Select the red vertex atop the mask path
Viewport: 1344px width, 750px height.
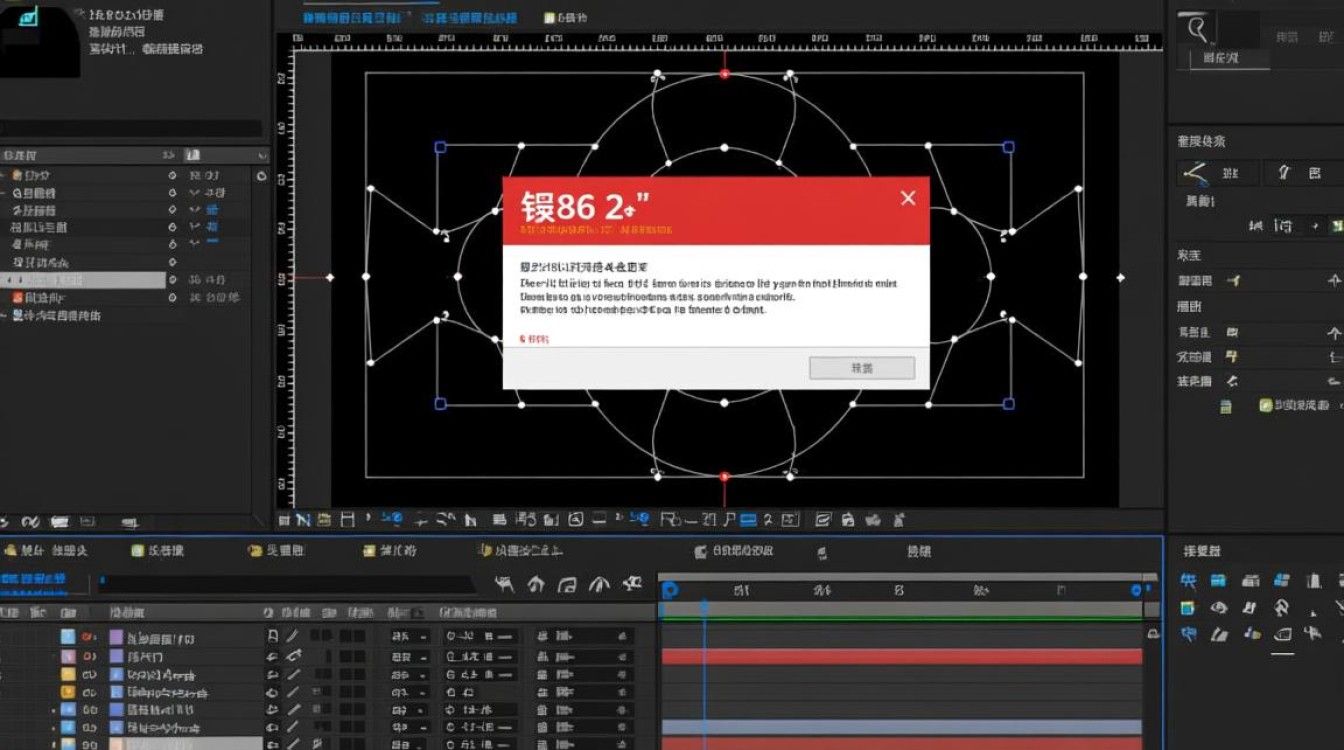pyautogui.click(x=725, y=74)
